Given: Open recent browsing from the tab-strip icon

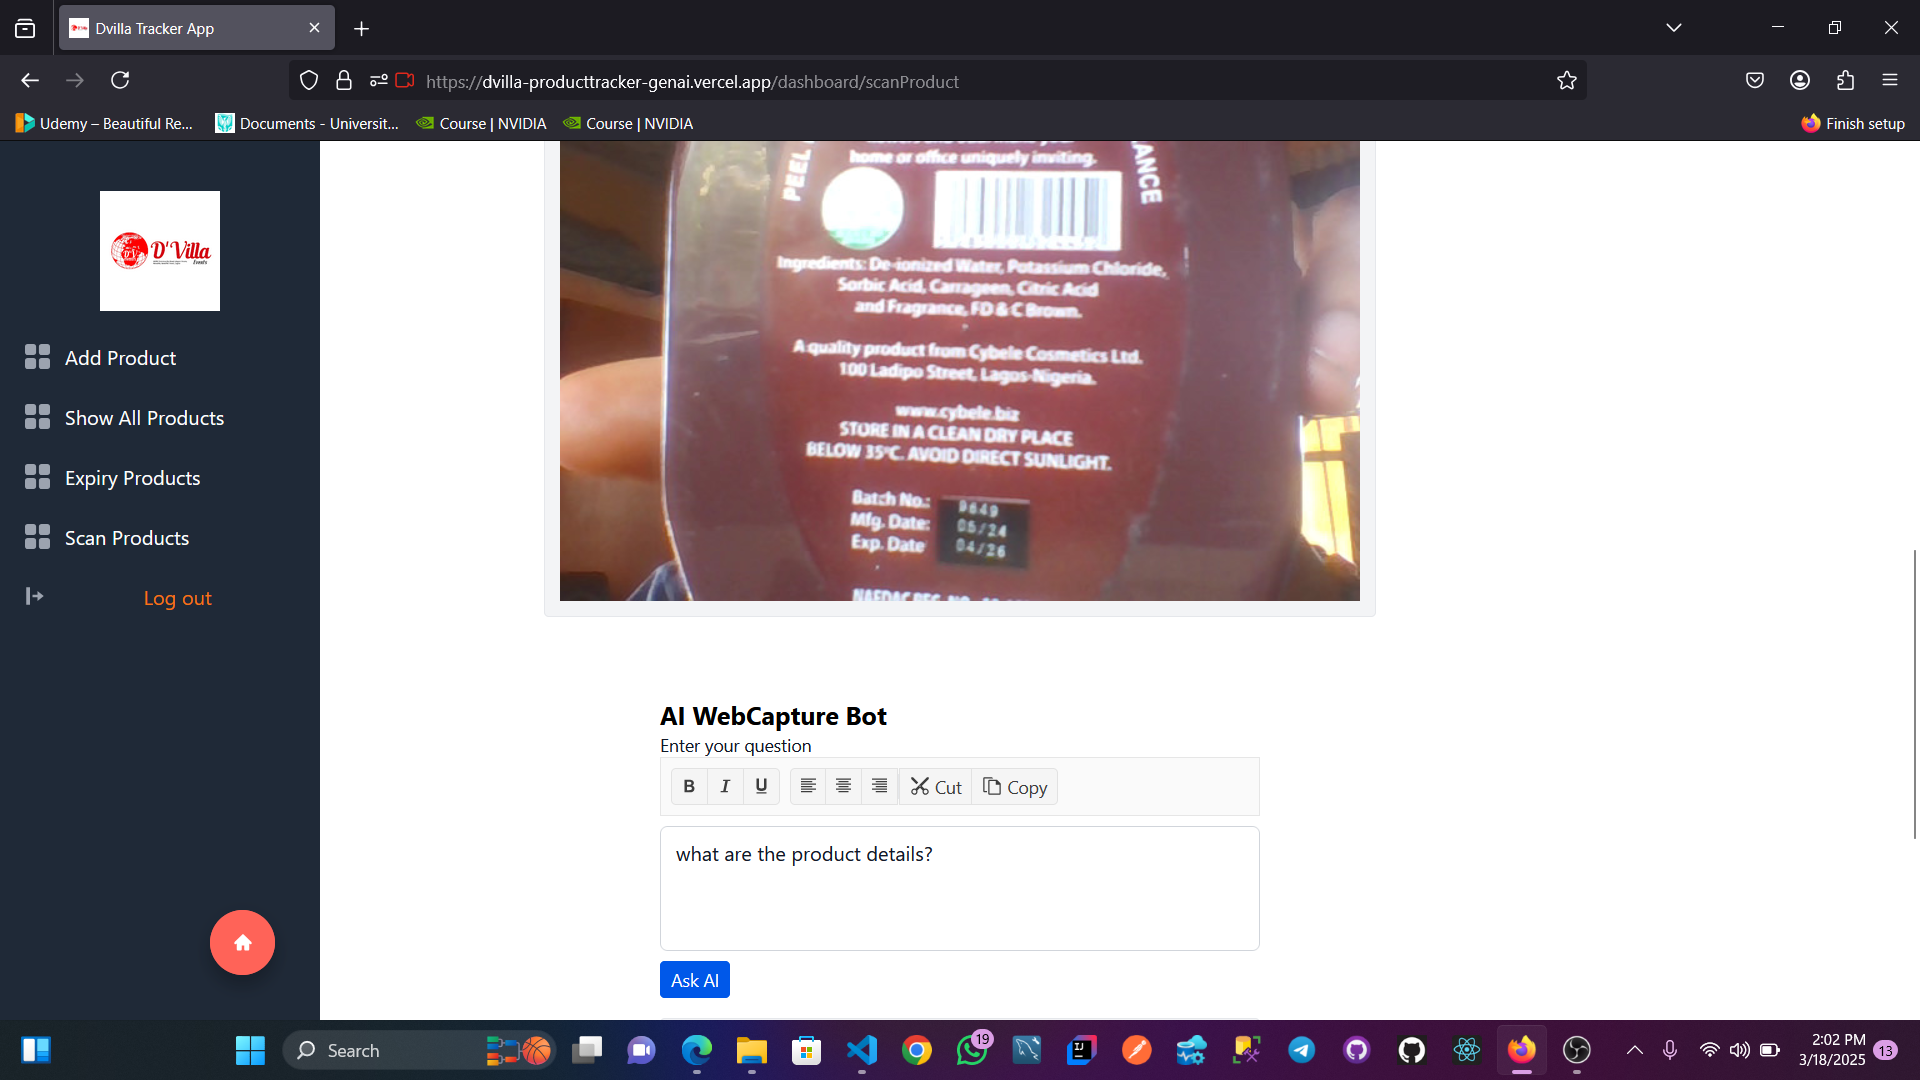Looking at the screenshot, I should pos(25,28).
